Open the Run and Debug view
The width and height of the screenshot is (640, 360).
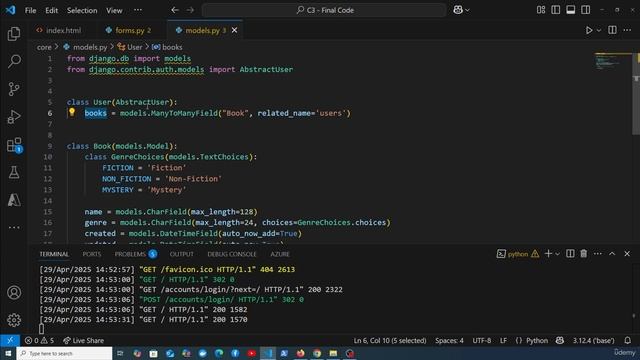pos(14,117)
